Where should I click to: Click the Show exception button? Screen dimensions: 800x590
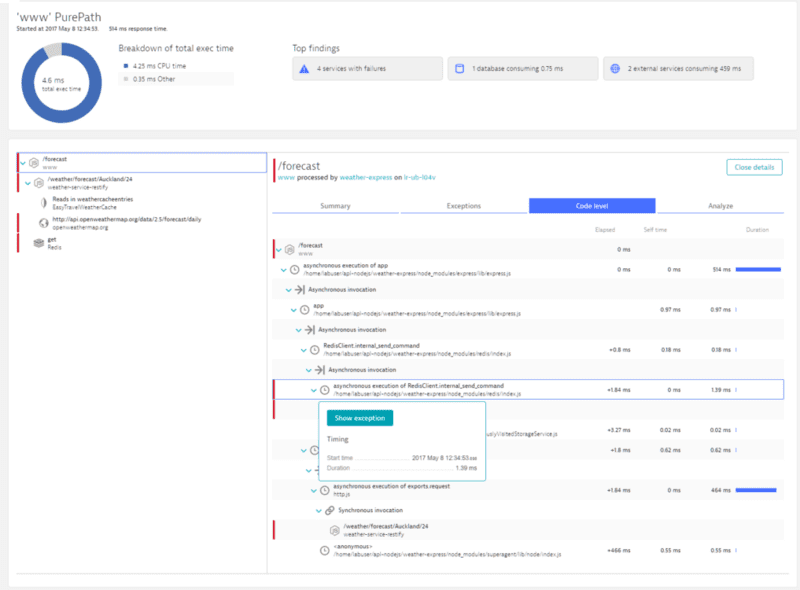click(x=360, y=418)
